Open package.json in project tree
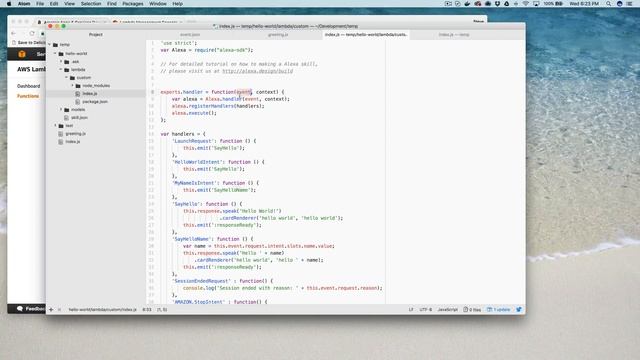Screen dimensions: 640x360 (x=95, y=102)
